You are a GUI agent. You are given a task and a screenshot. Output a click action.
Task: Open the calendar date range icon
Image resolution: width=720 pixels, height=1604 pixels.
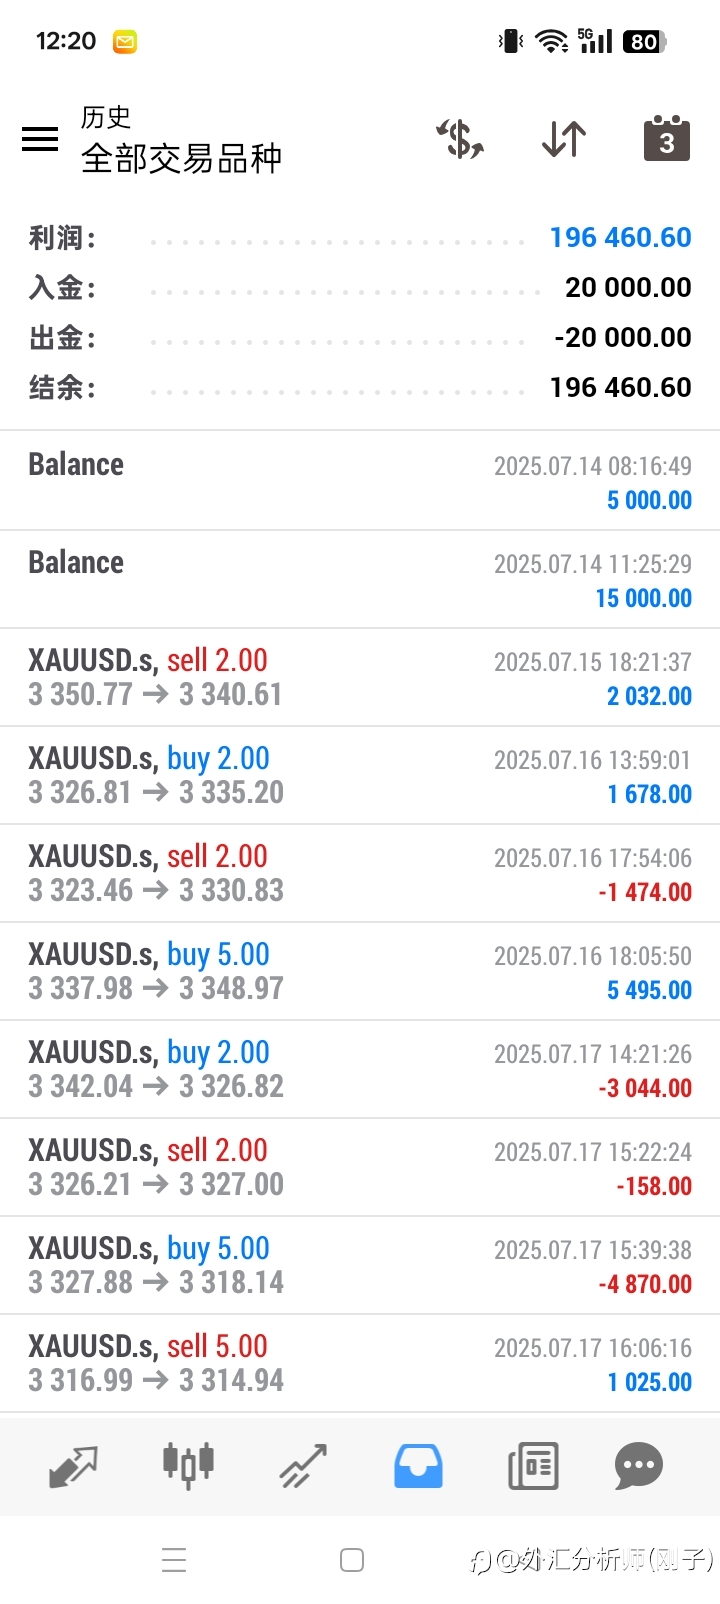pyautogui.click(x=667, y=138)
